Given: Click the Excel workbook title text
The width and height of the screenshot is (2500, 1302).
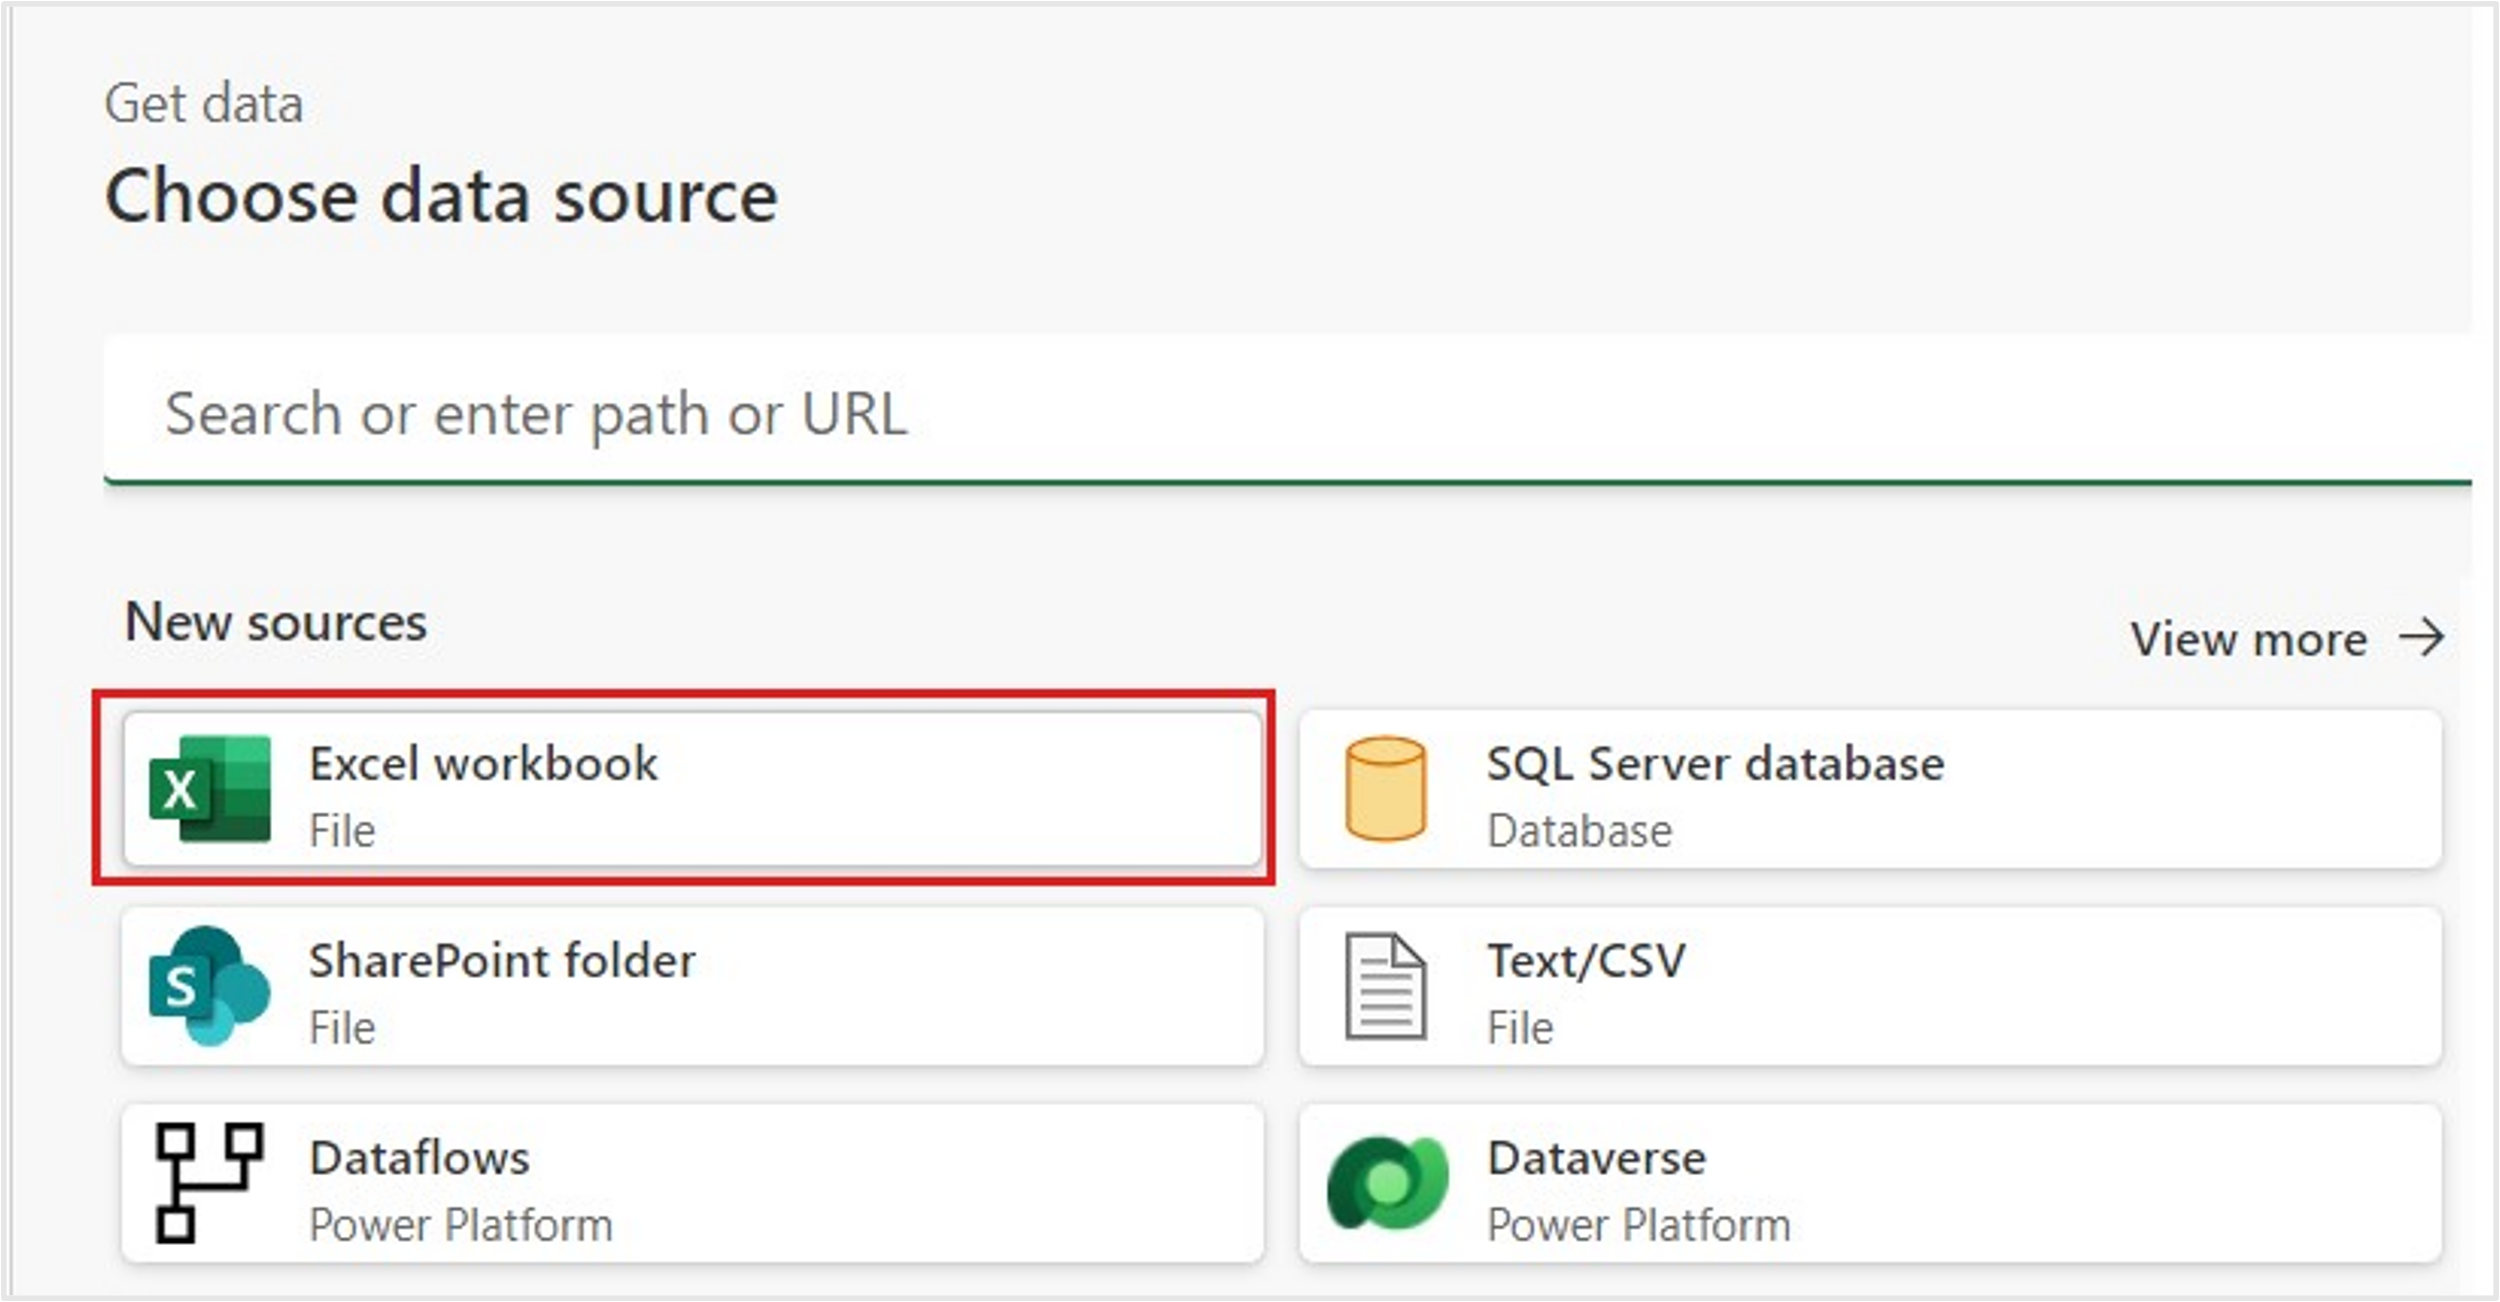Looking at the screenshot, I should (x=483, y=764).
